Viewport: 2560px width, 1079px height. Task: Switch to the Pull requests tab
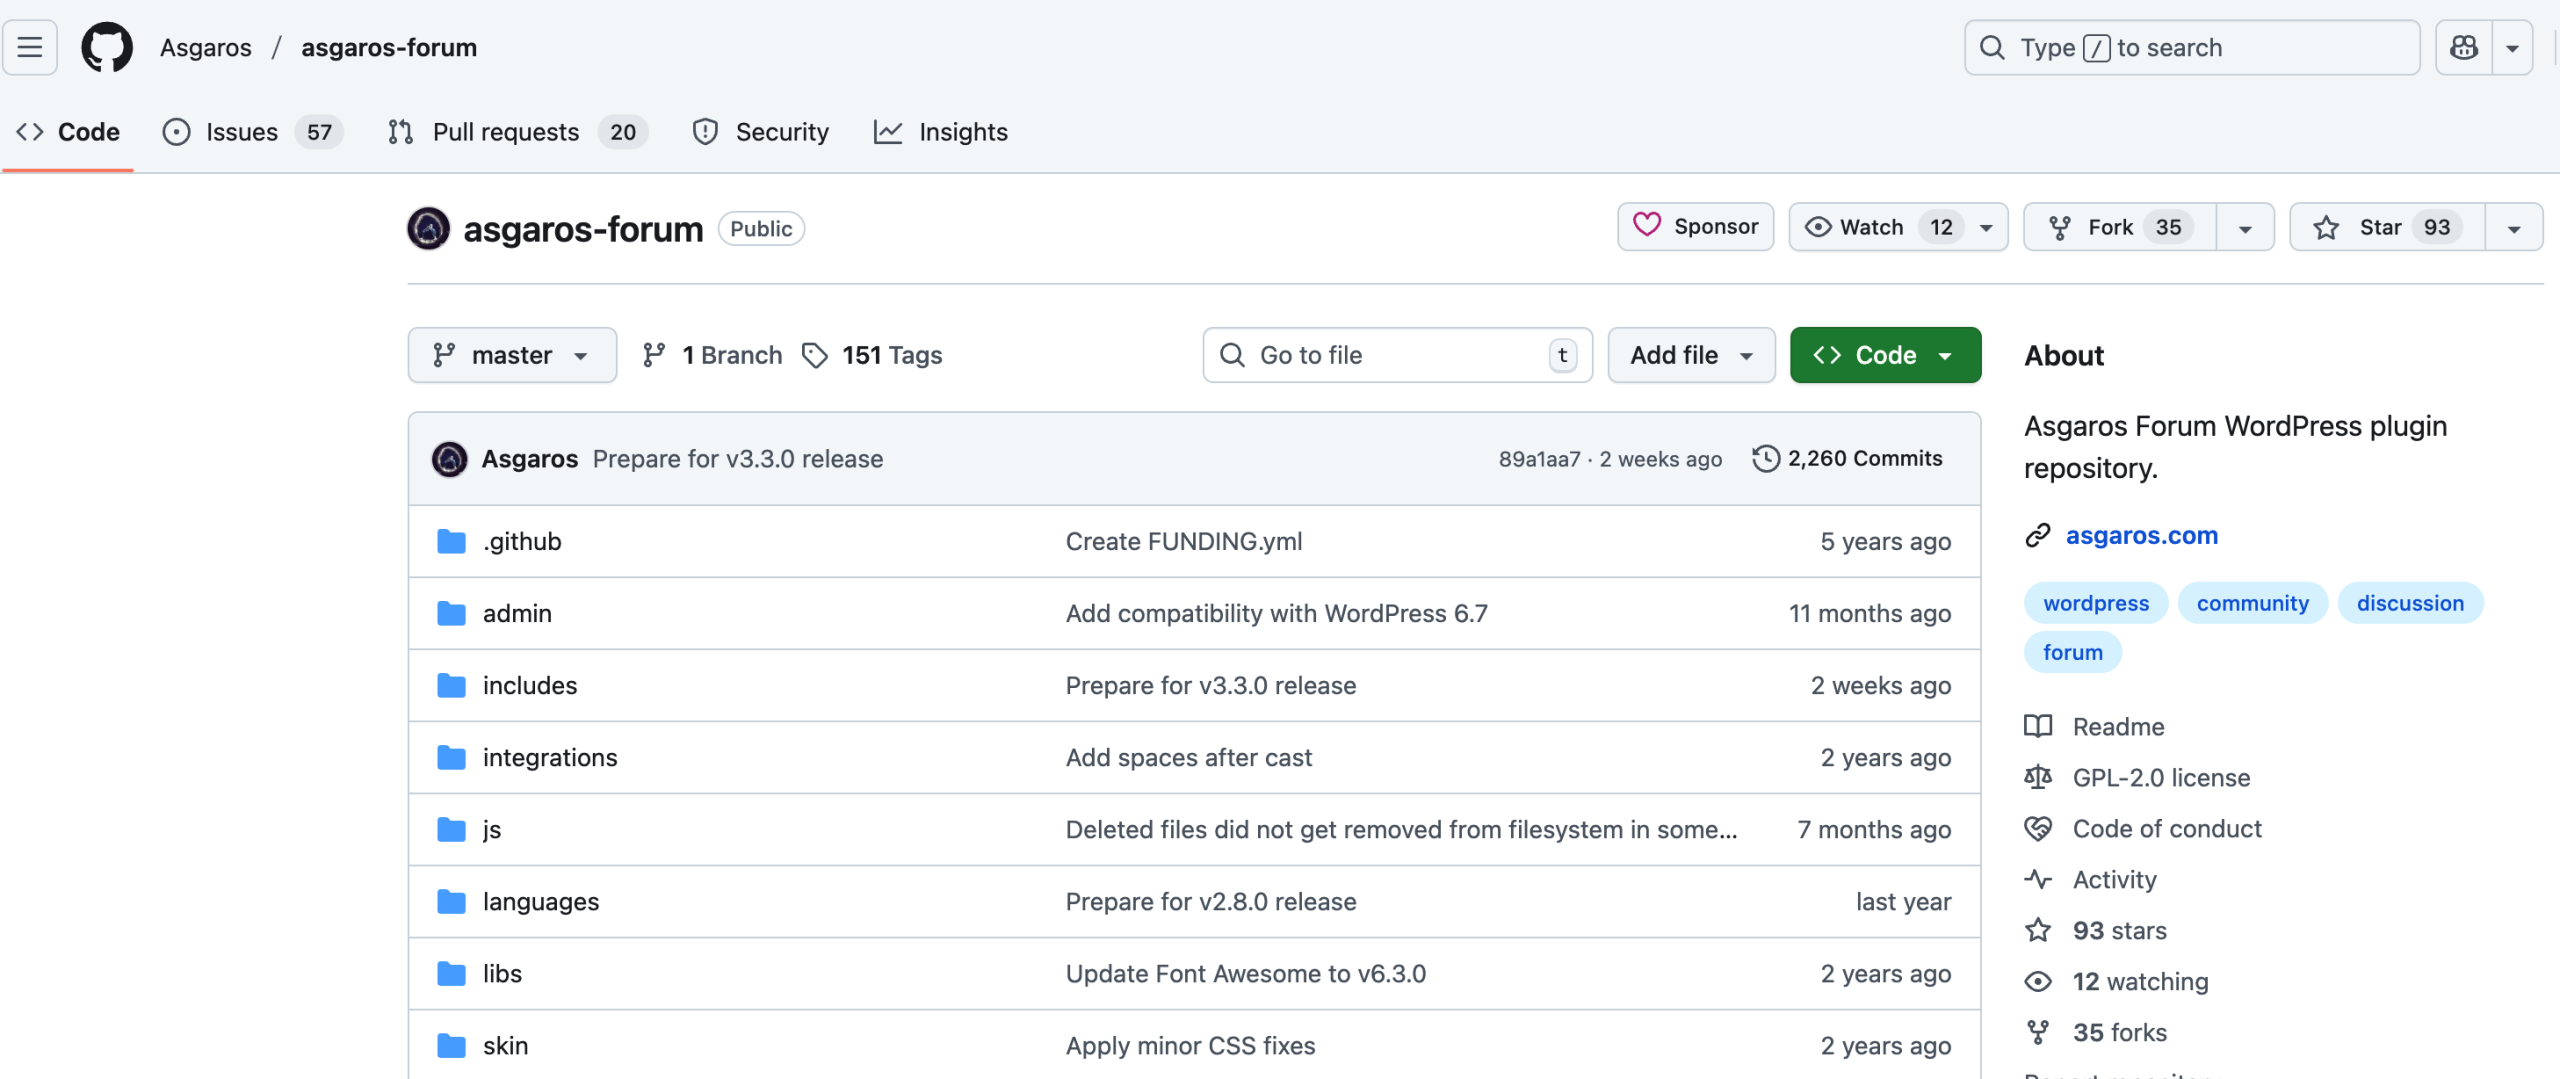tap(505, 131)
